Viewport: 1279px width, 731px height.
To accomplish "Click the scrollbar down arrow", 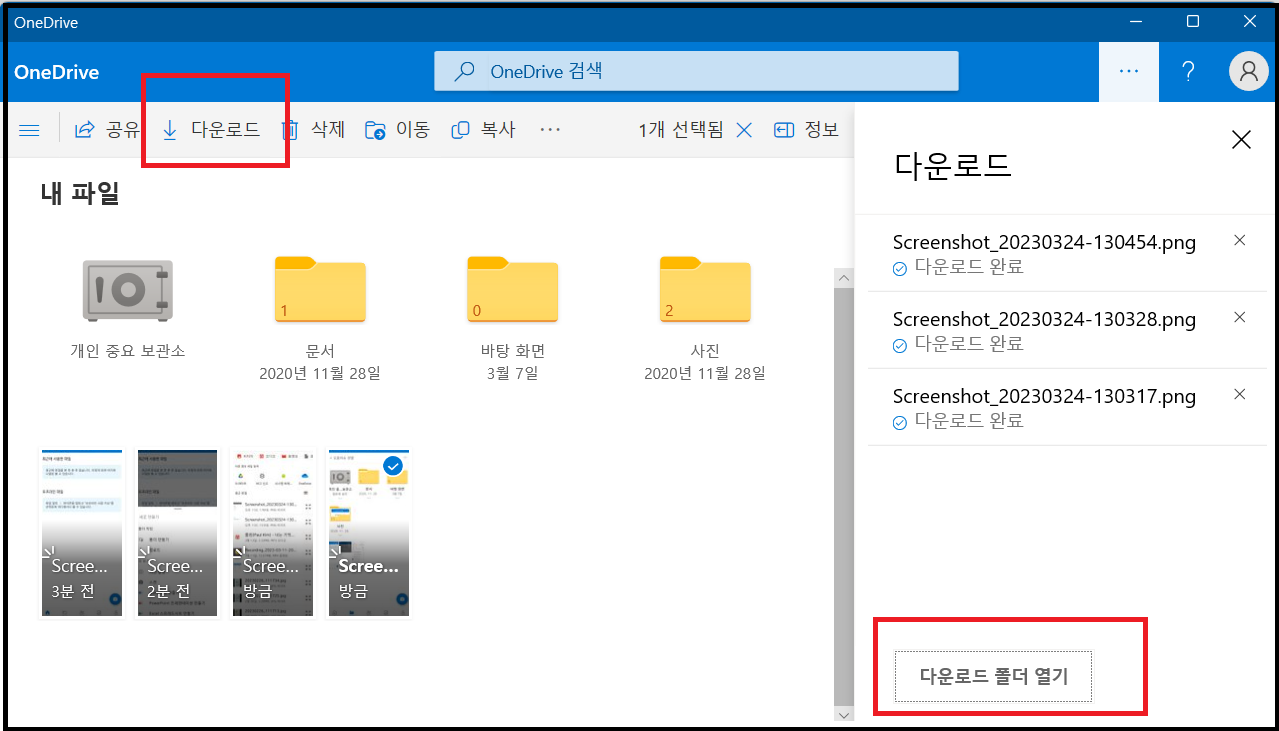I will pyautogui.click(x=844, y=714).
